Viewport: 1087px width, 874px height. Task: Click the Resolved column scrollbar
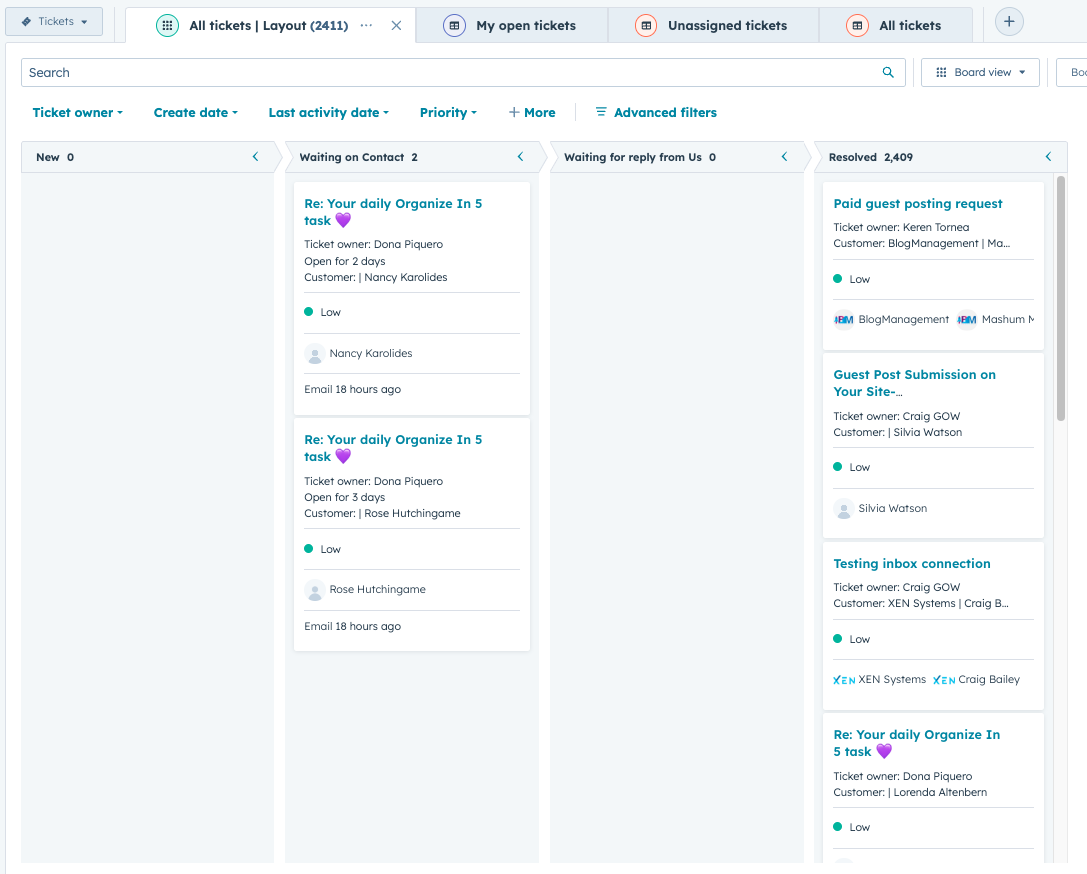[x=1060, y=298]
